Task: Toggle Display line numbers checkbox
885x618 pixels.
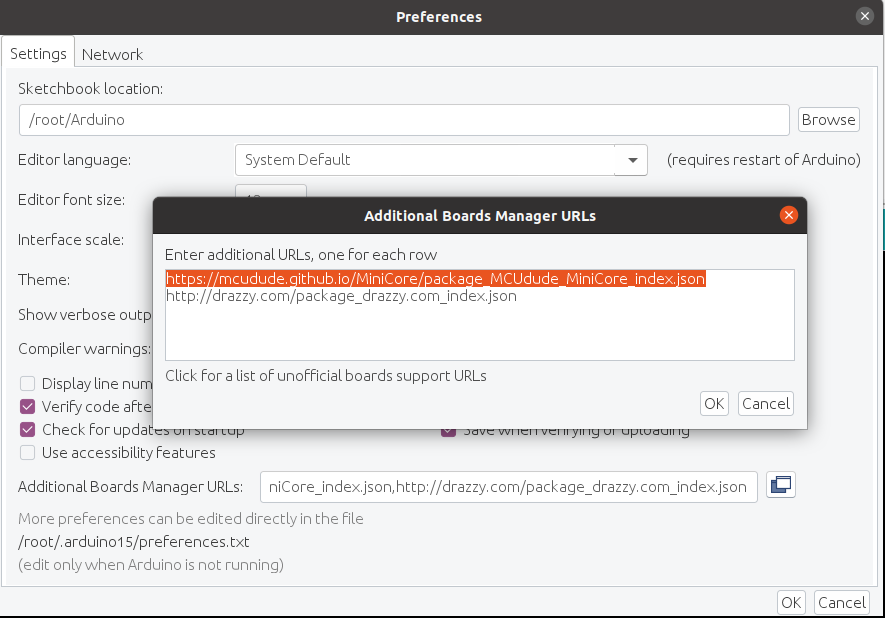Action: [28, 384]
